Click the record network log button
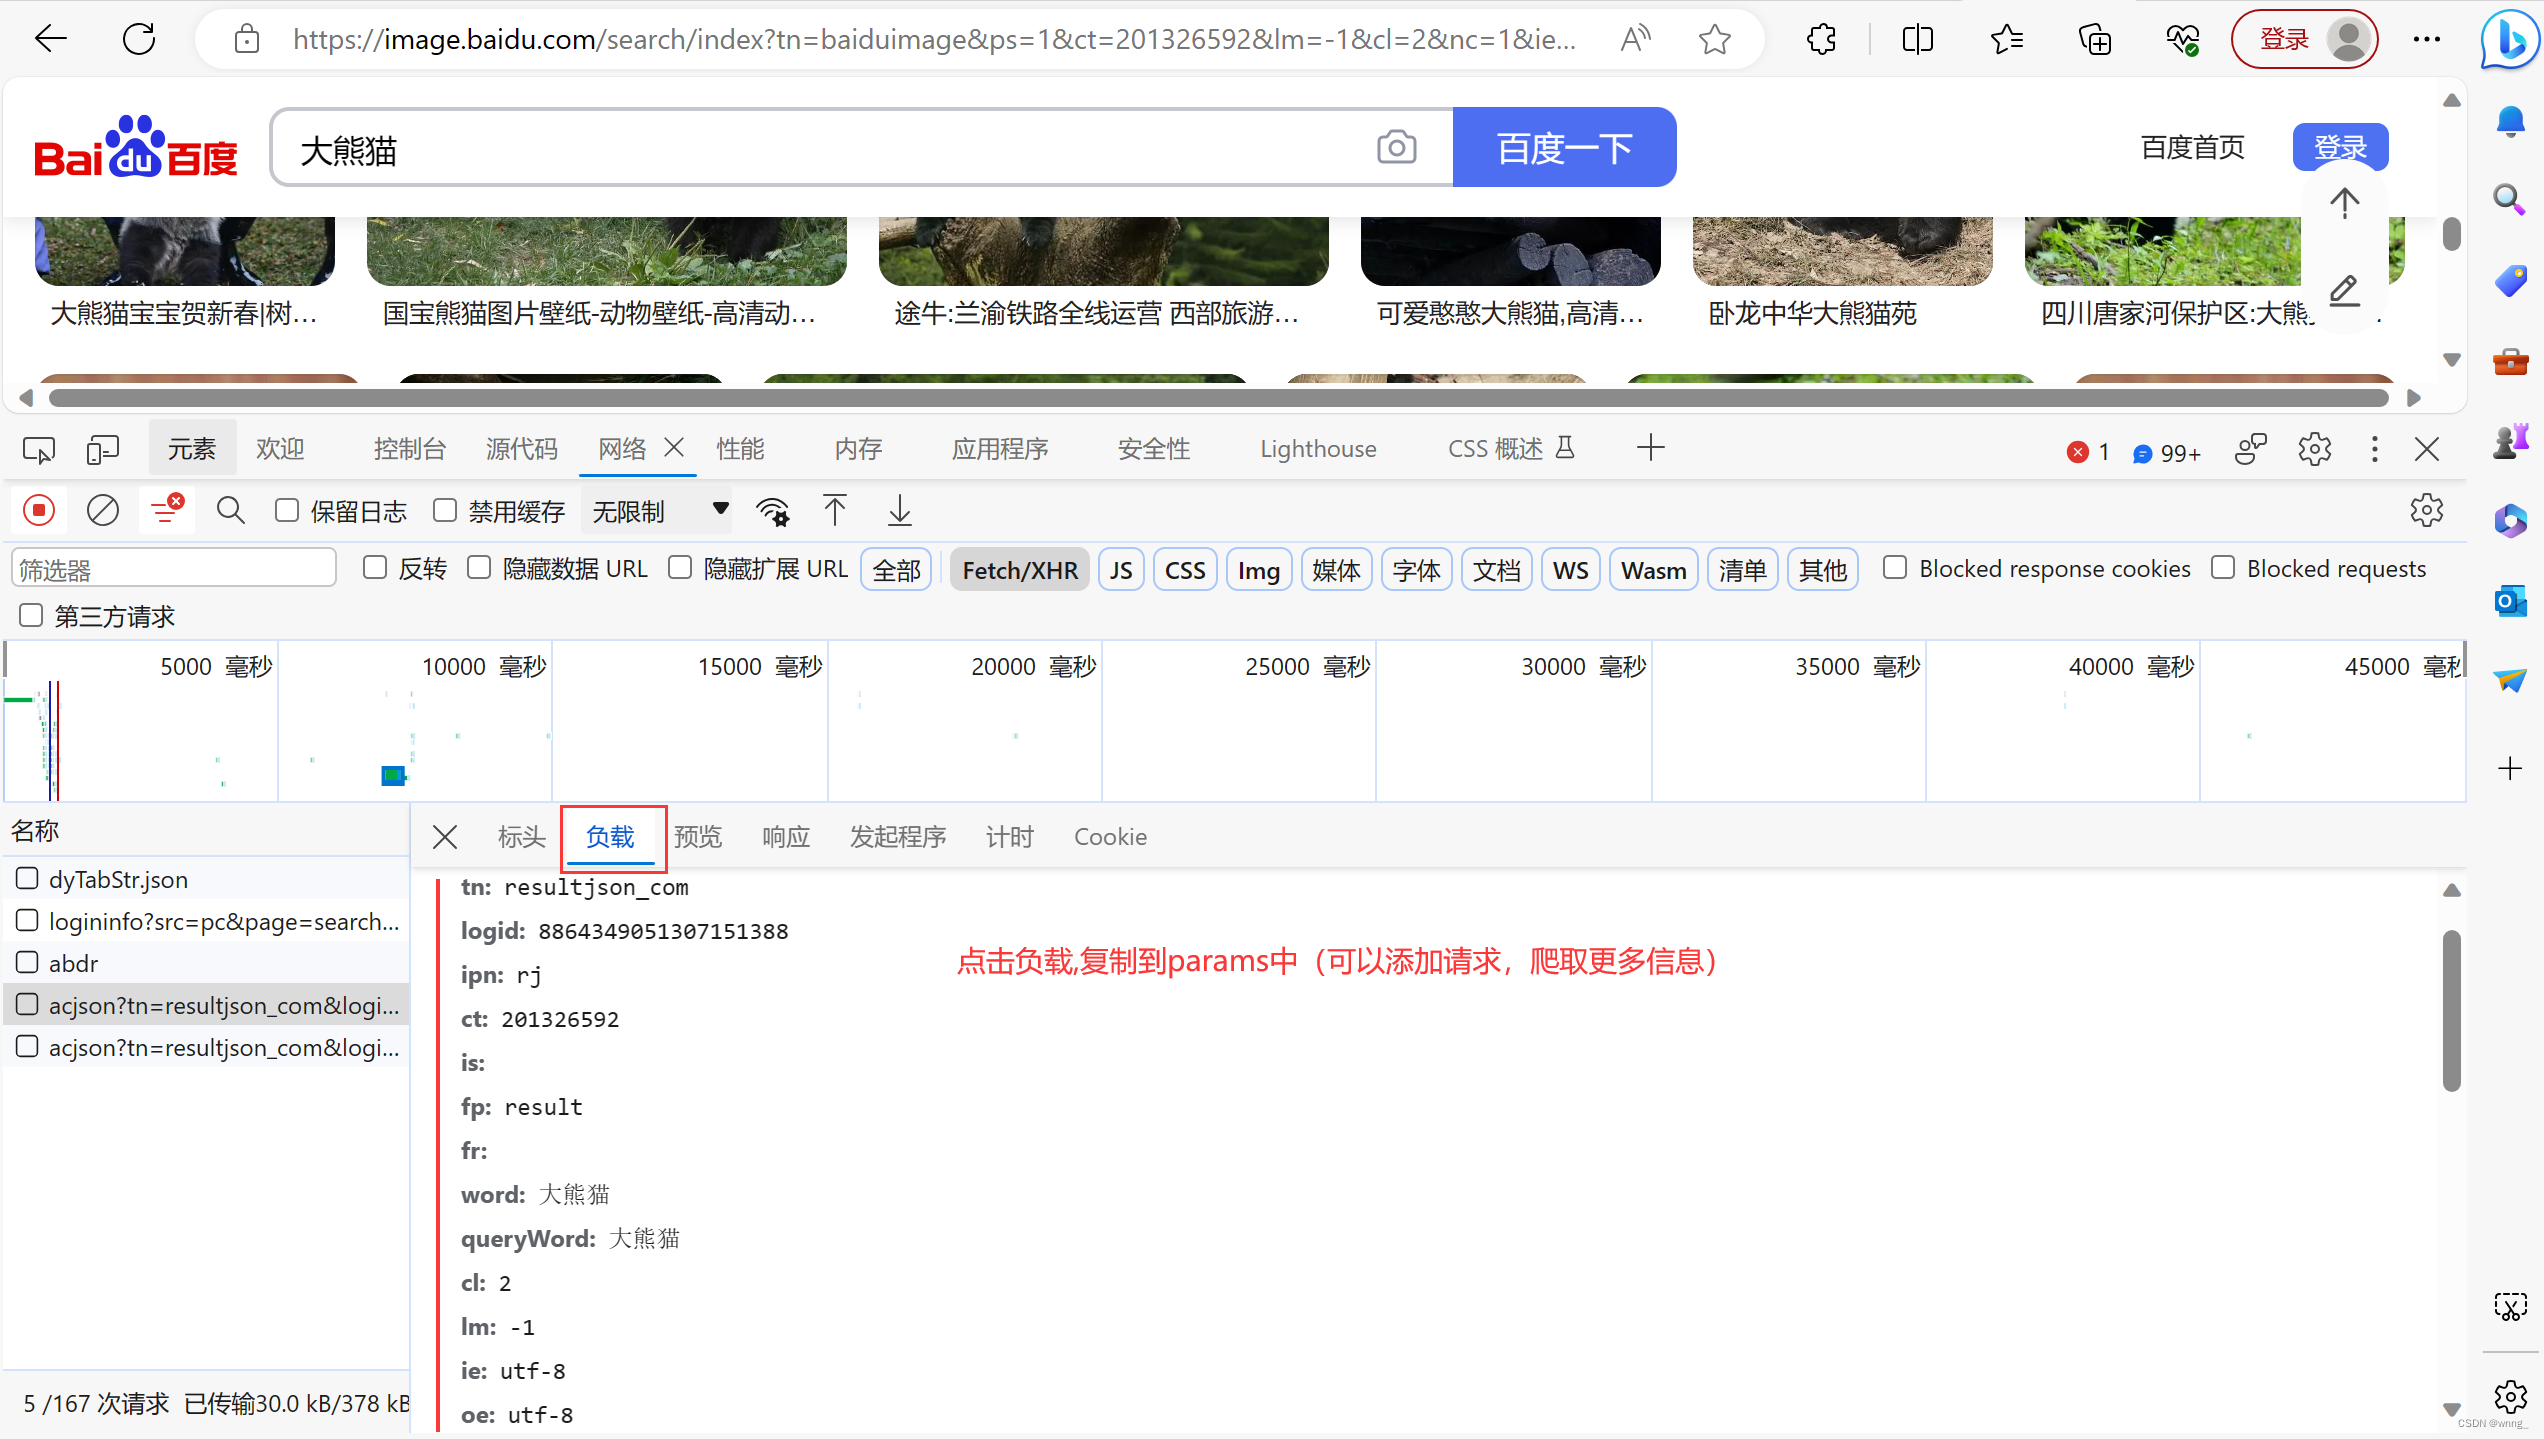This screenshot has height=1439, width=2544. tap(39, 511)
